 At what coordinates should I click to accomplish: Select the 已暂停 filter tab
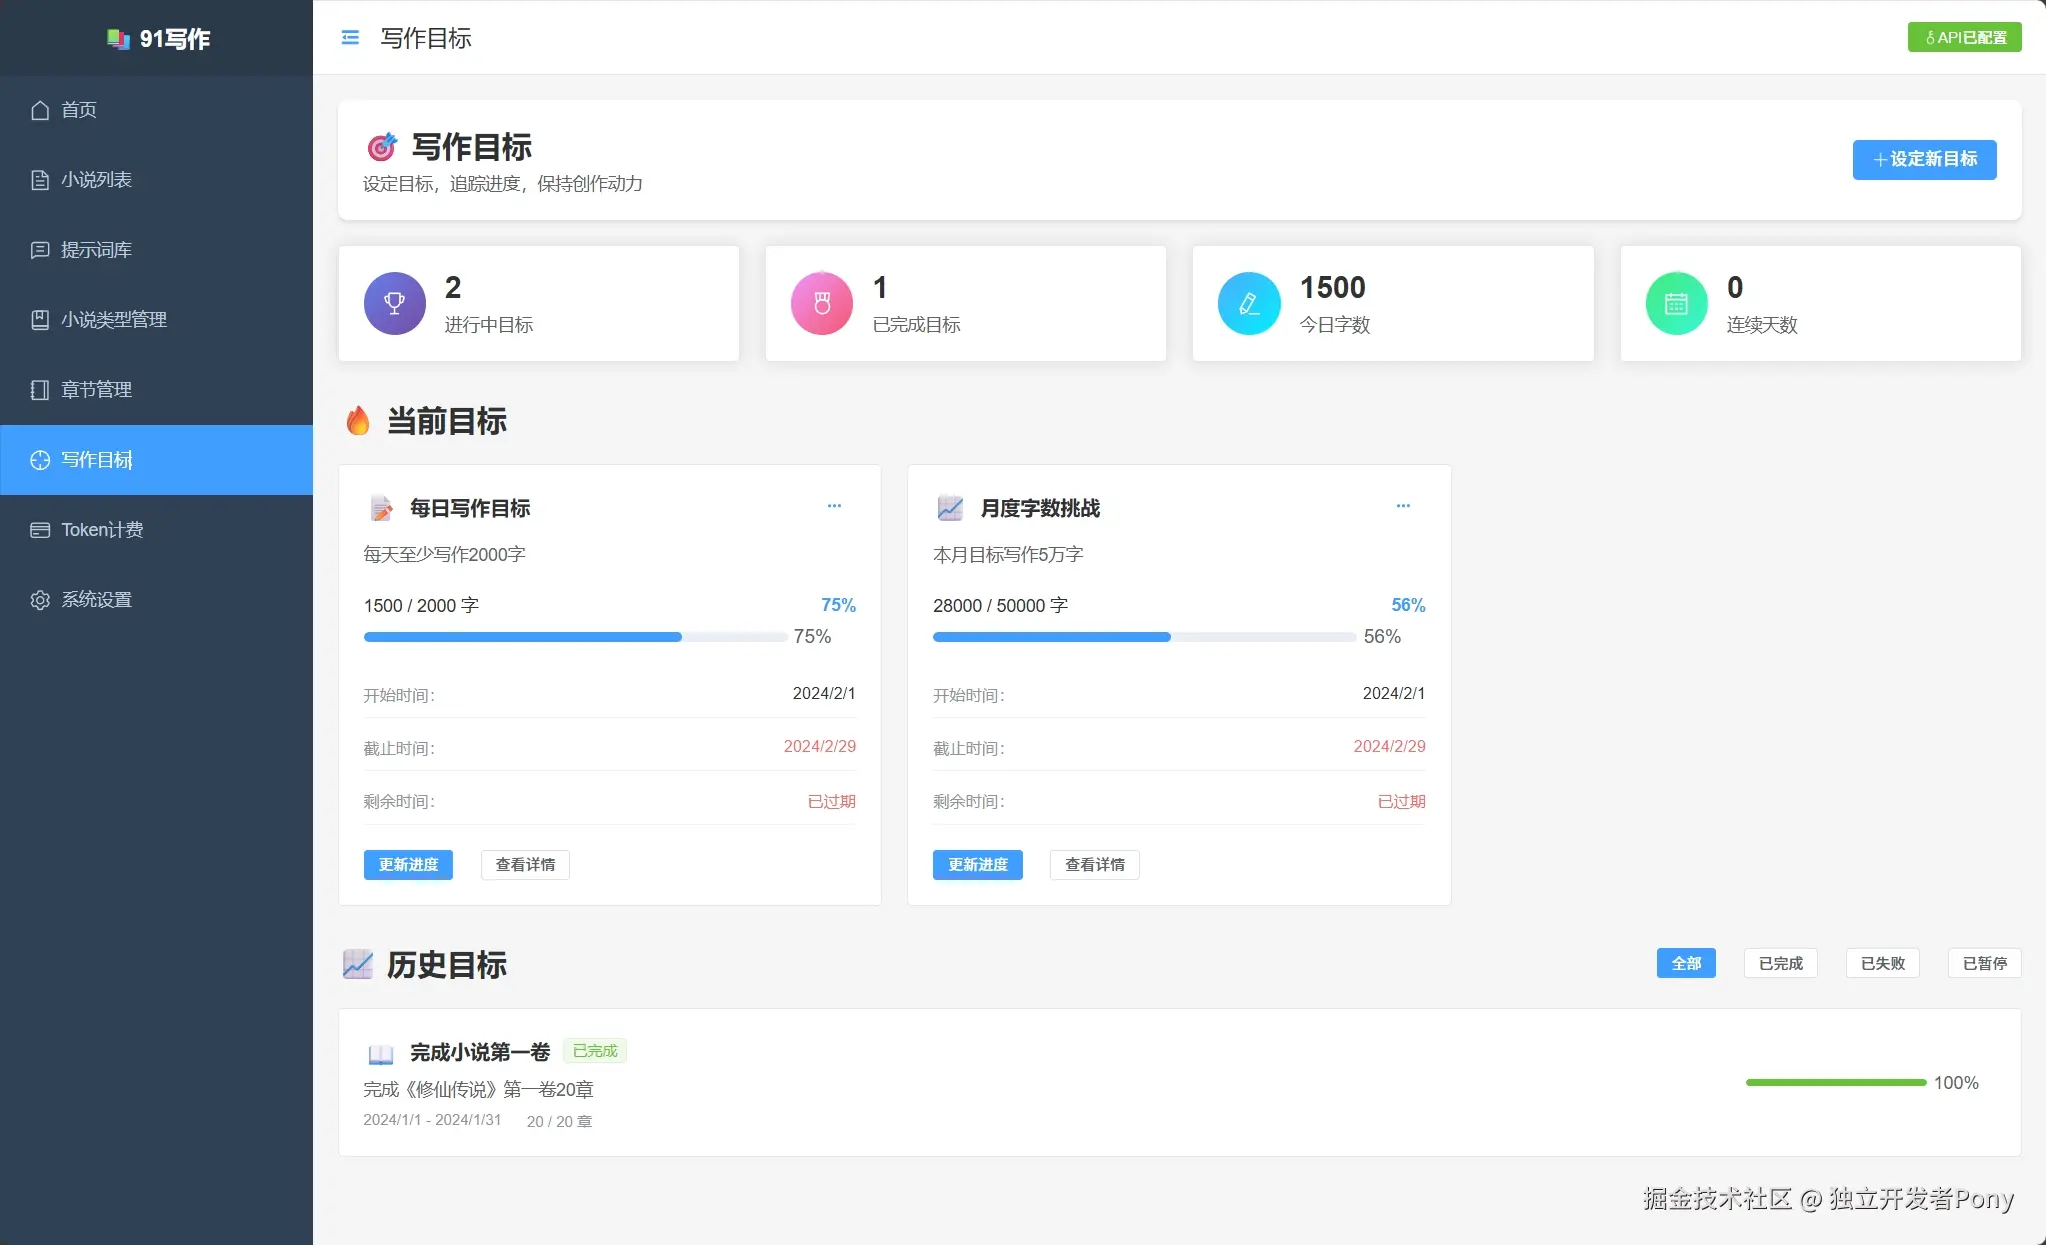(x=1984, y=963)
